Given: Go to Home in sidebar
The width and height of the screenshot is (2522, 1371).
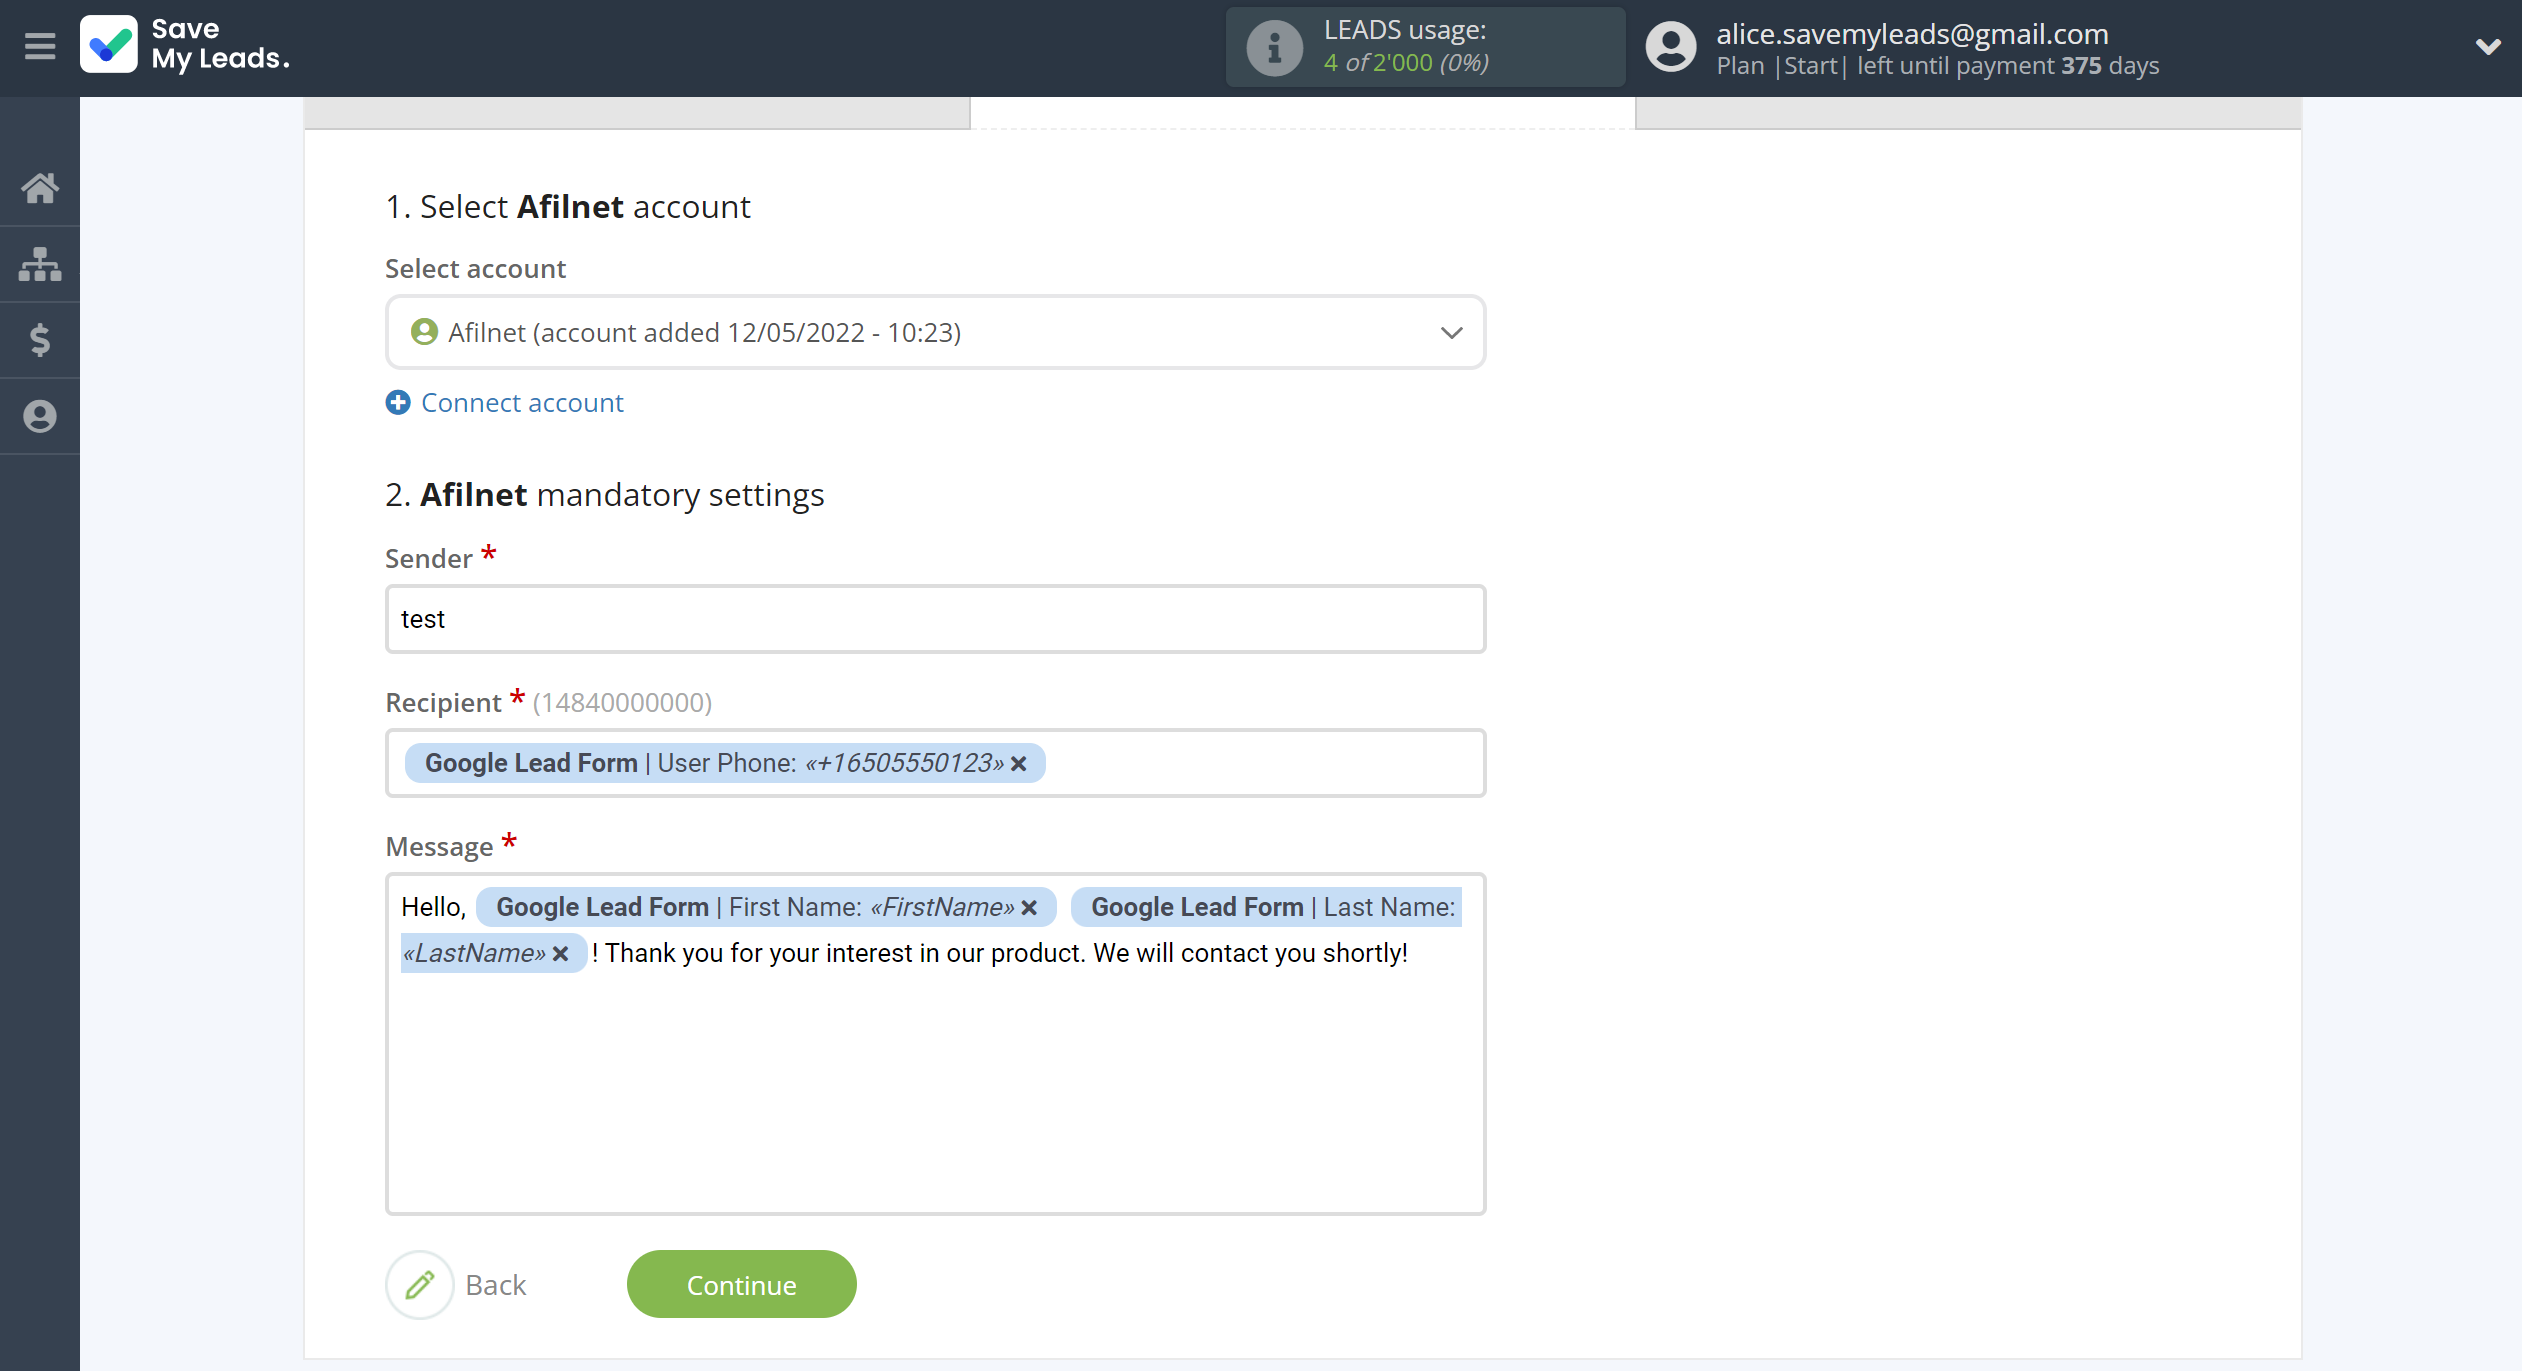Looking at the screenshot, I should 40,188.
